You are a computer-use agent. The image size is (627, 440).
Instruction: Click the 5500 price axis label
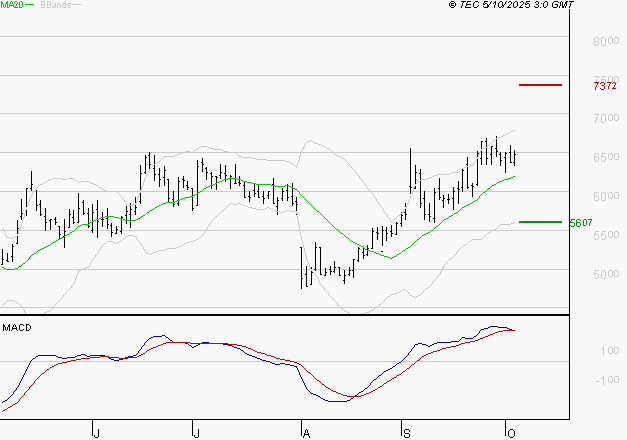click(606, 235)
